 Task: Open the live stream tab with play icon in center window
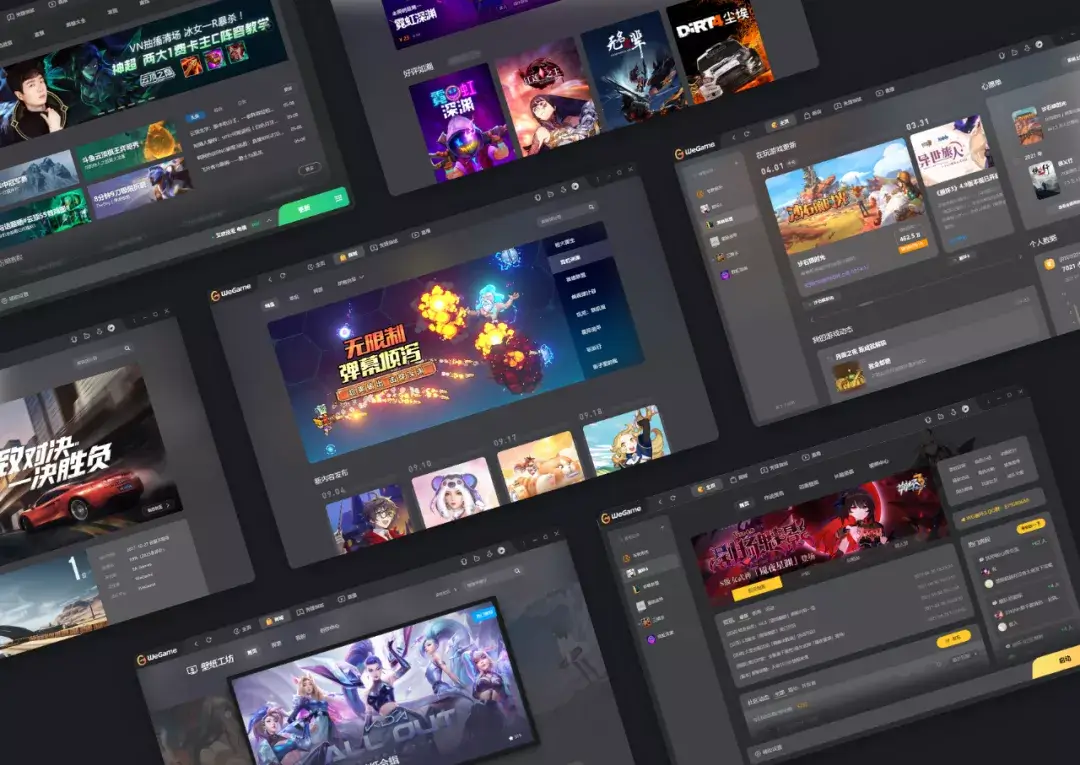click(x=421, y=233)
